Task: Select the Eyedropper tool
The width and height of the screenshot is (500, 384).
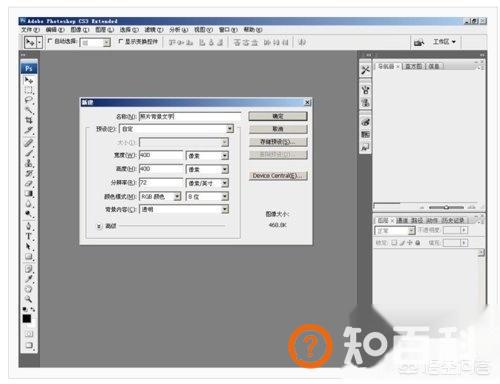Action: point(29,279)
